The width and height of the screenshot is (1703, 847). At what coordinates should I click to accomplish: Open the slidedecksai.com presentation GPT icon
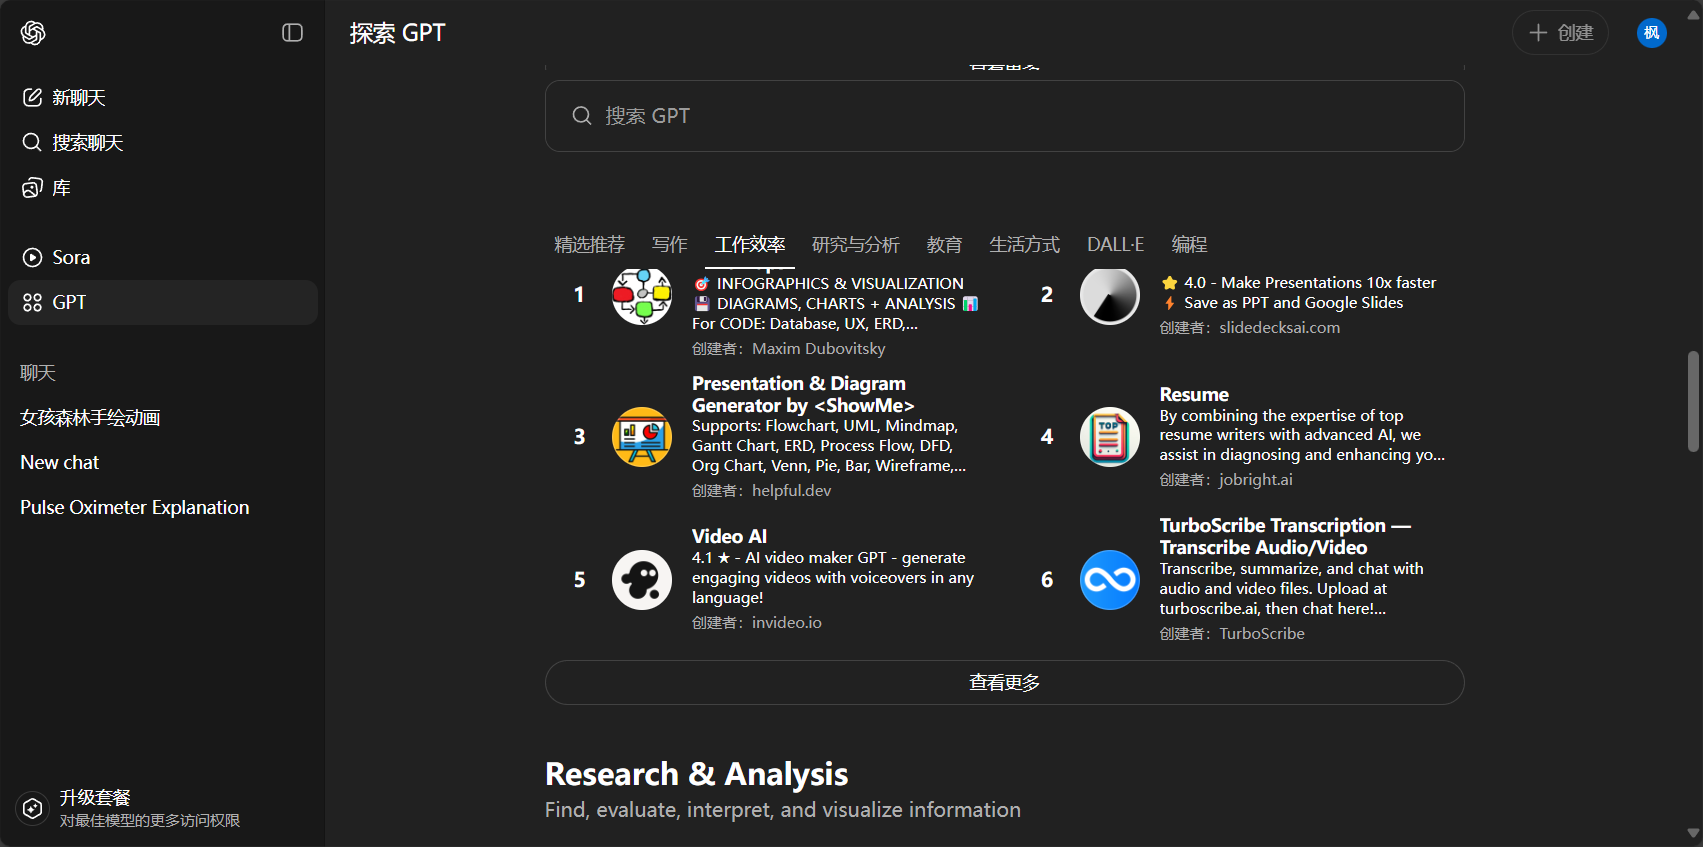click(1110, 295)
